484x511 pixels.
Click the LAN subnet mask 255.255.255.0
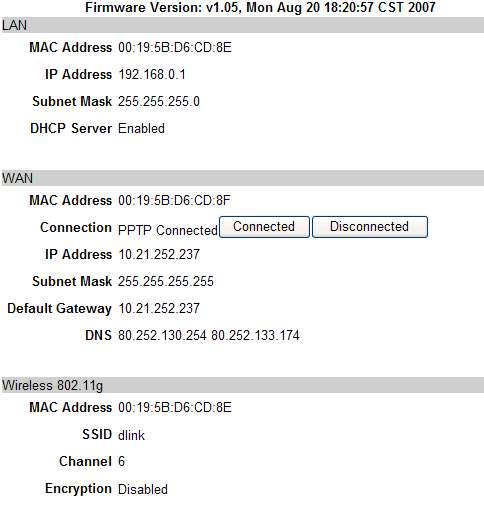click(x=159, y=101)
